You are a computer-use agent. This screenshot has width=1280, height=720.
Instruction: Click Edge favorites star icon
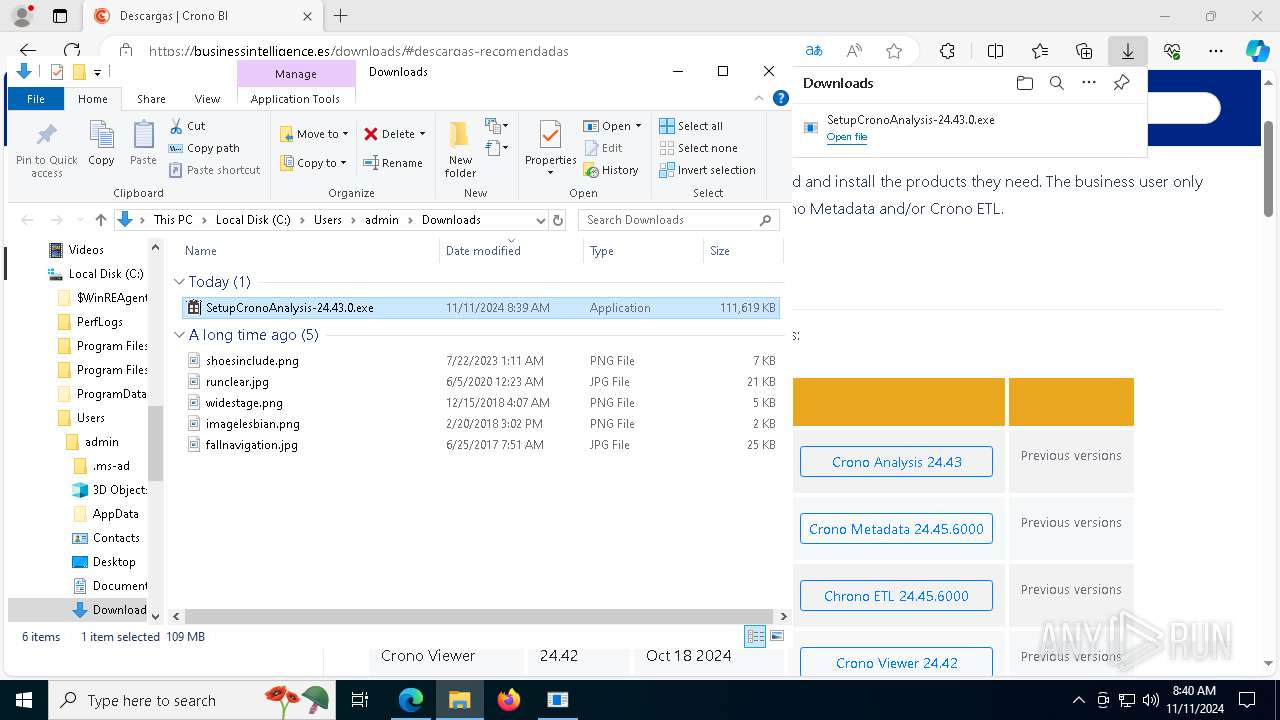(x=894, y=51)
